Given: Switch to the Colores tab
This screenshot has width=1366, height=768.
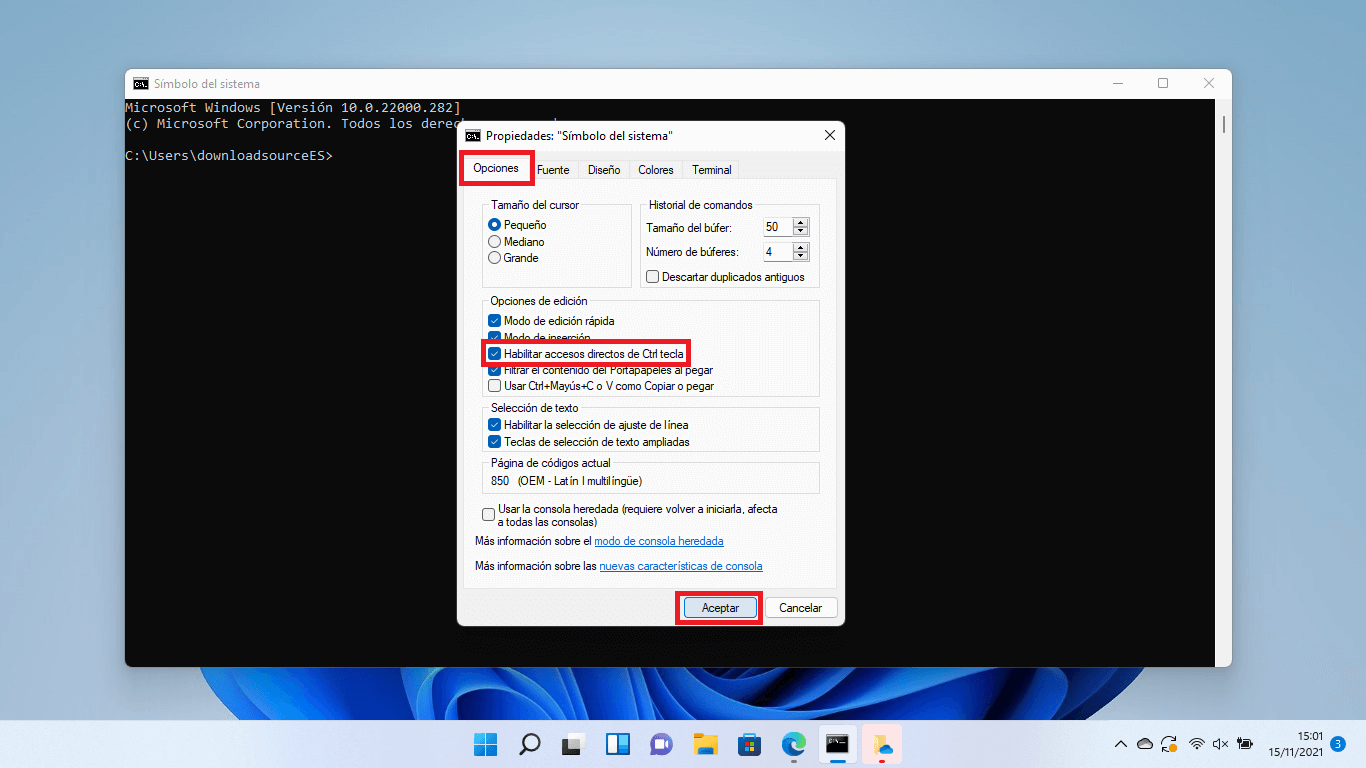Looking at the screenshot, I should point(656,170).
